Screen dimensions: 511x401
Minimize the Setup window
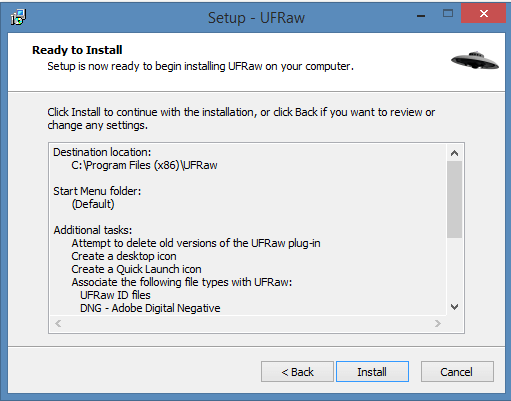pos(421,15)
